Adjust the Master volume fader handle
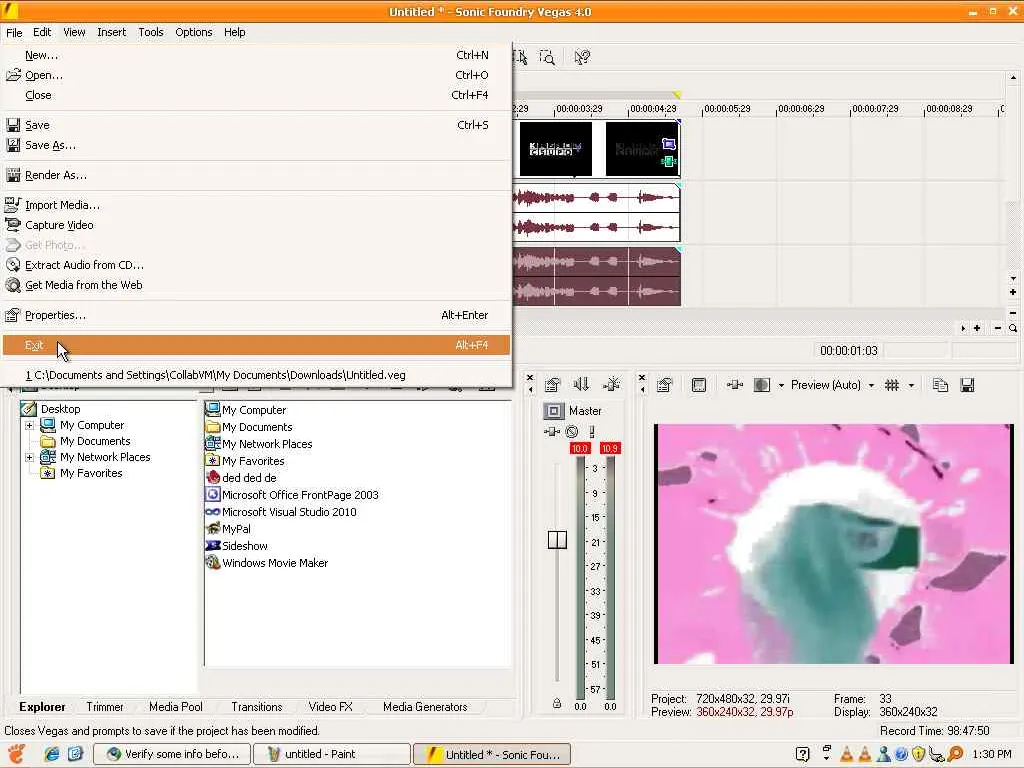This screenshot has height=768, width=1024. pos(557,539)
